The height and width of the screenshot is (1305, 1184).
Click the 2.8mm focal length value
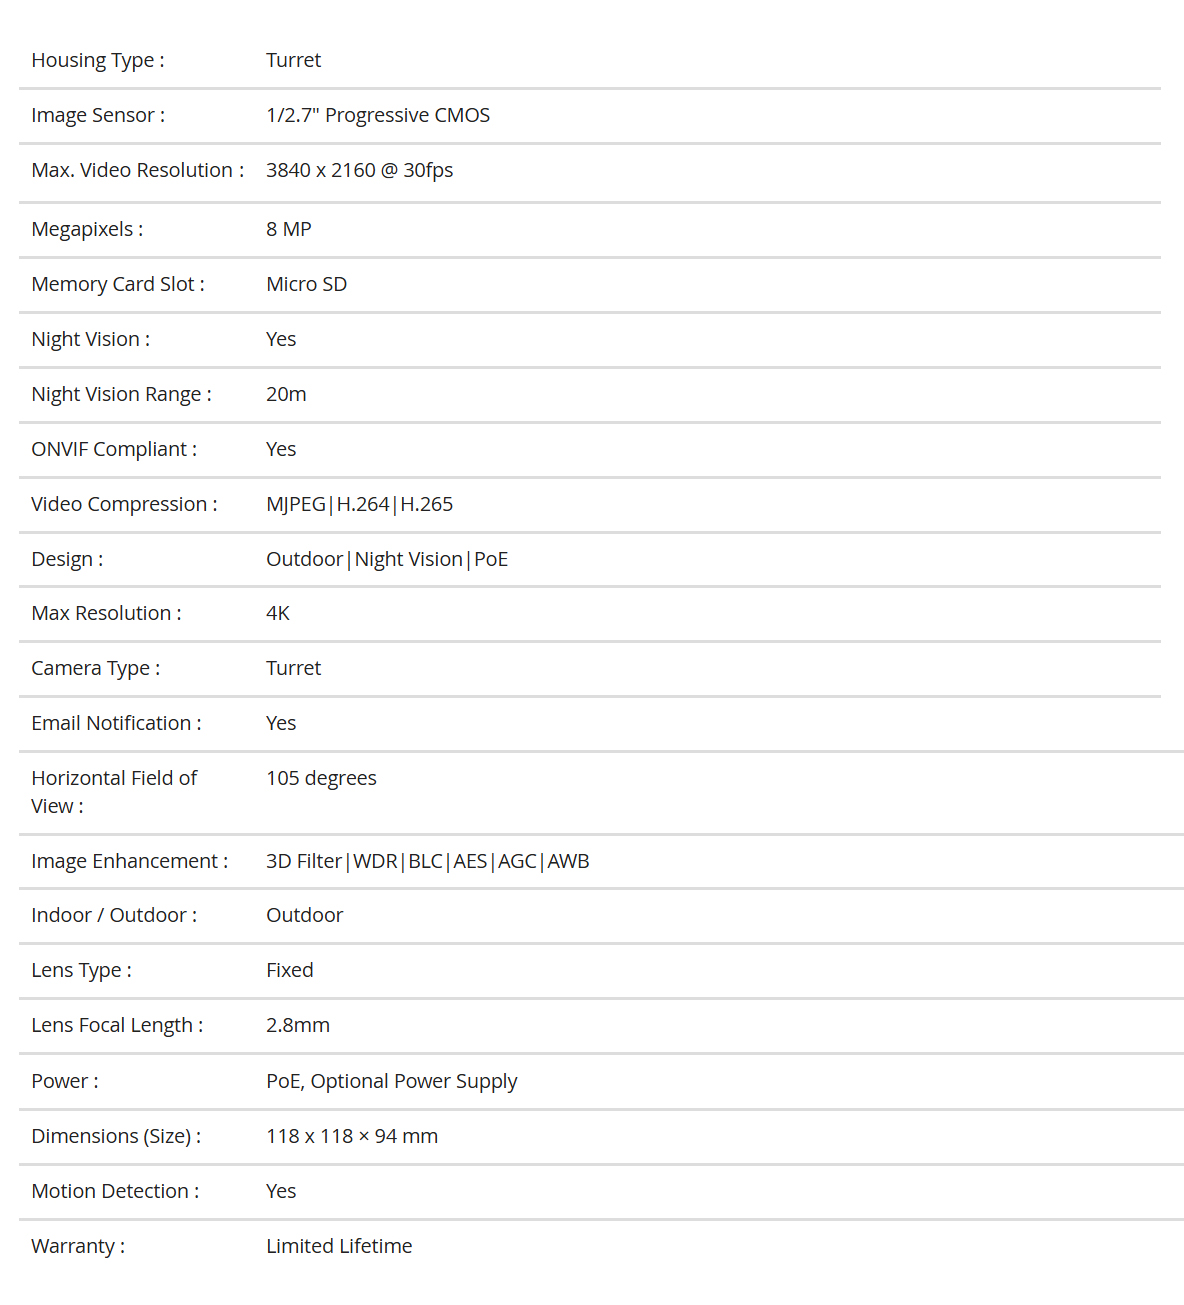click(x=298, y=1025)
